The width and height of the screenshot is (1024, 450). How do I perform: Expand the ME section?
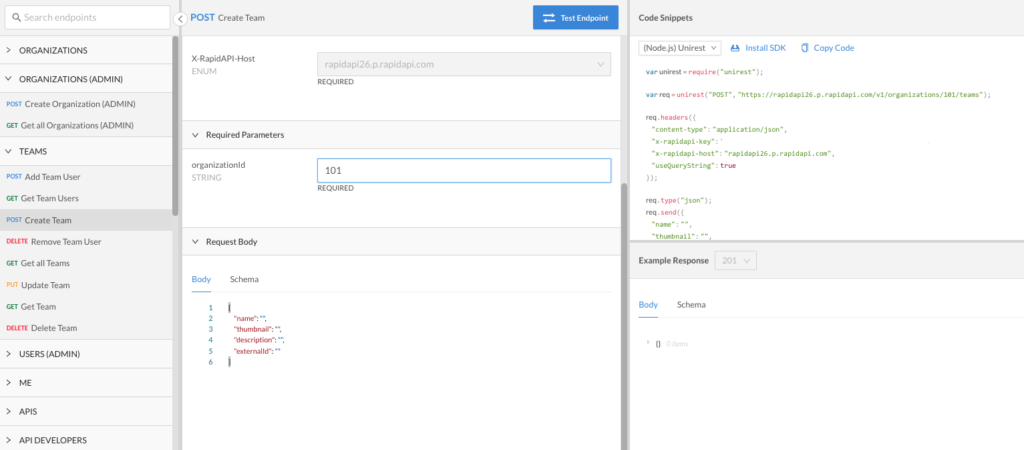86,383
